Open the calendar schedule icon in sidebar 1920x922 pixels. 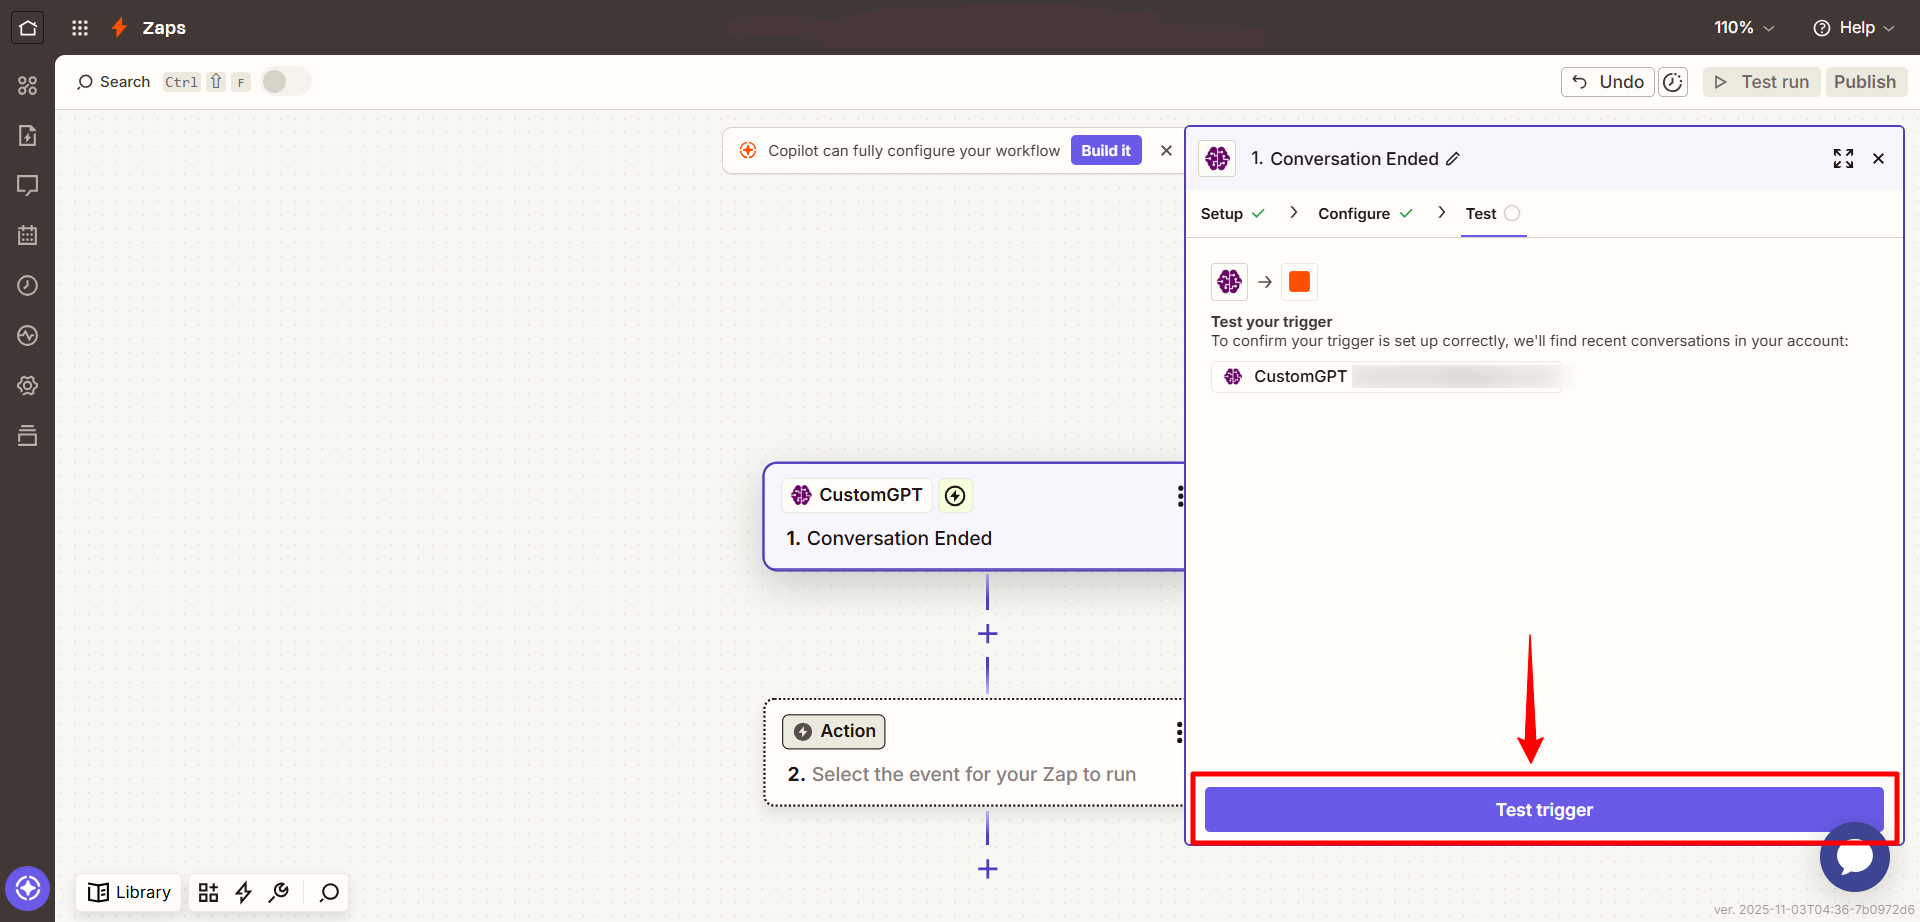tap(28, 236)
